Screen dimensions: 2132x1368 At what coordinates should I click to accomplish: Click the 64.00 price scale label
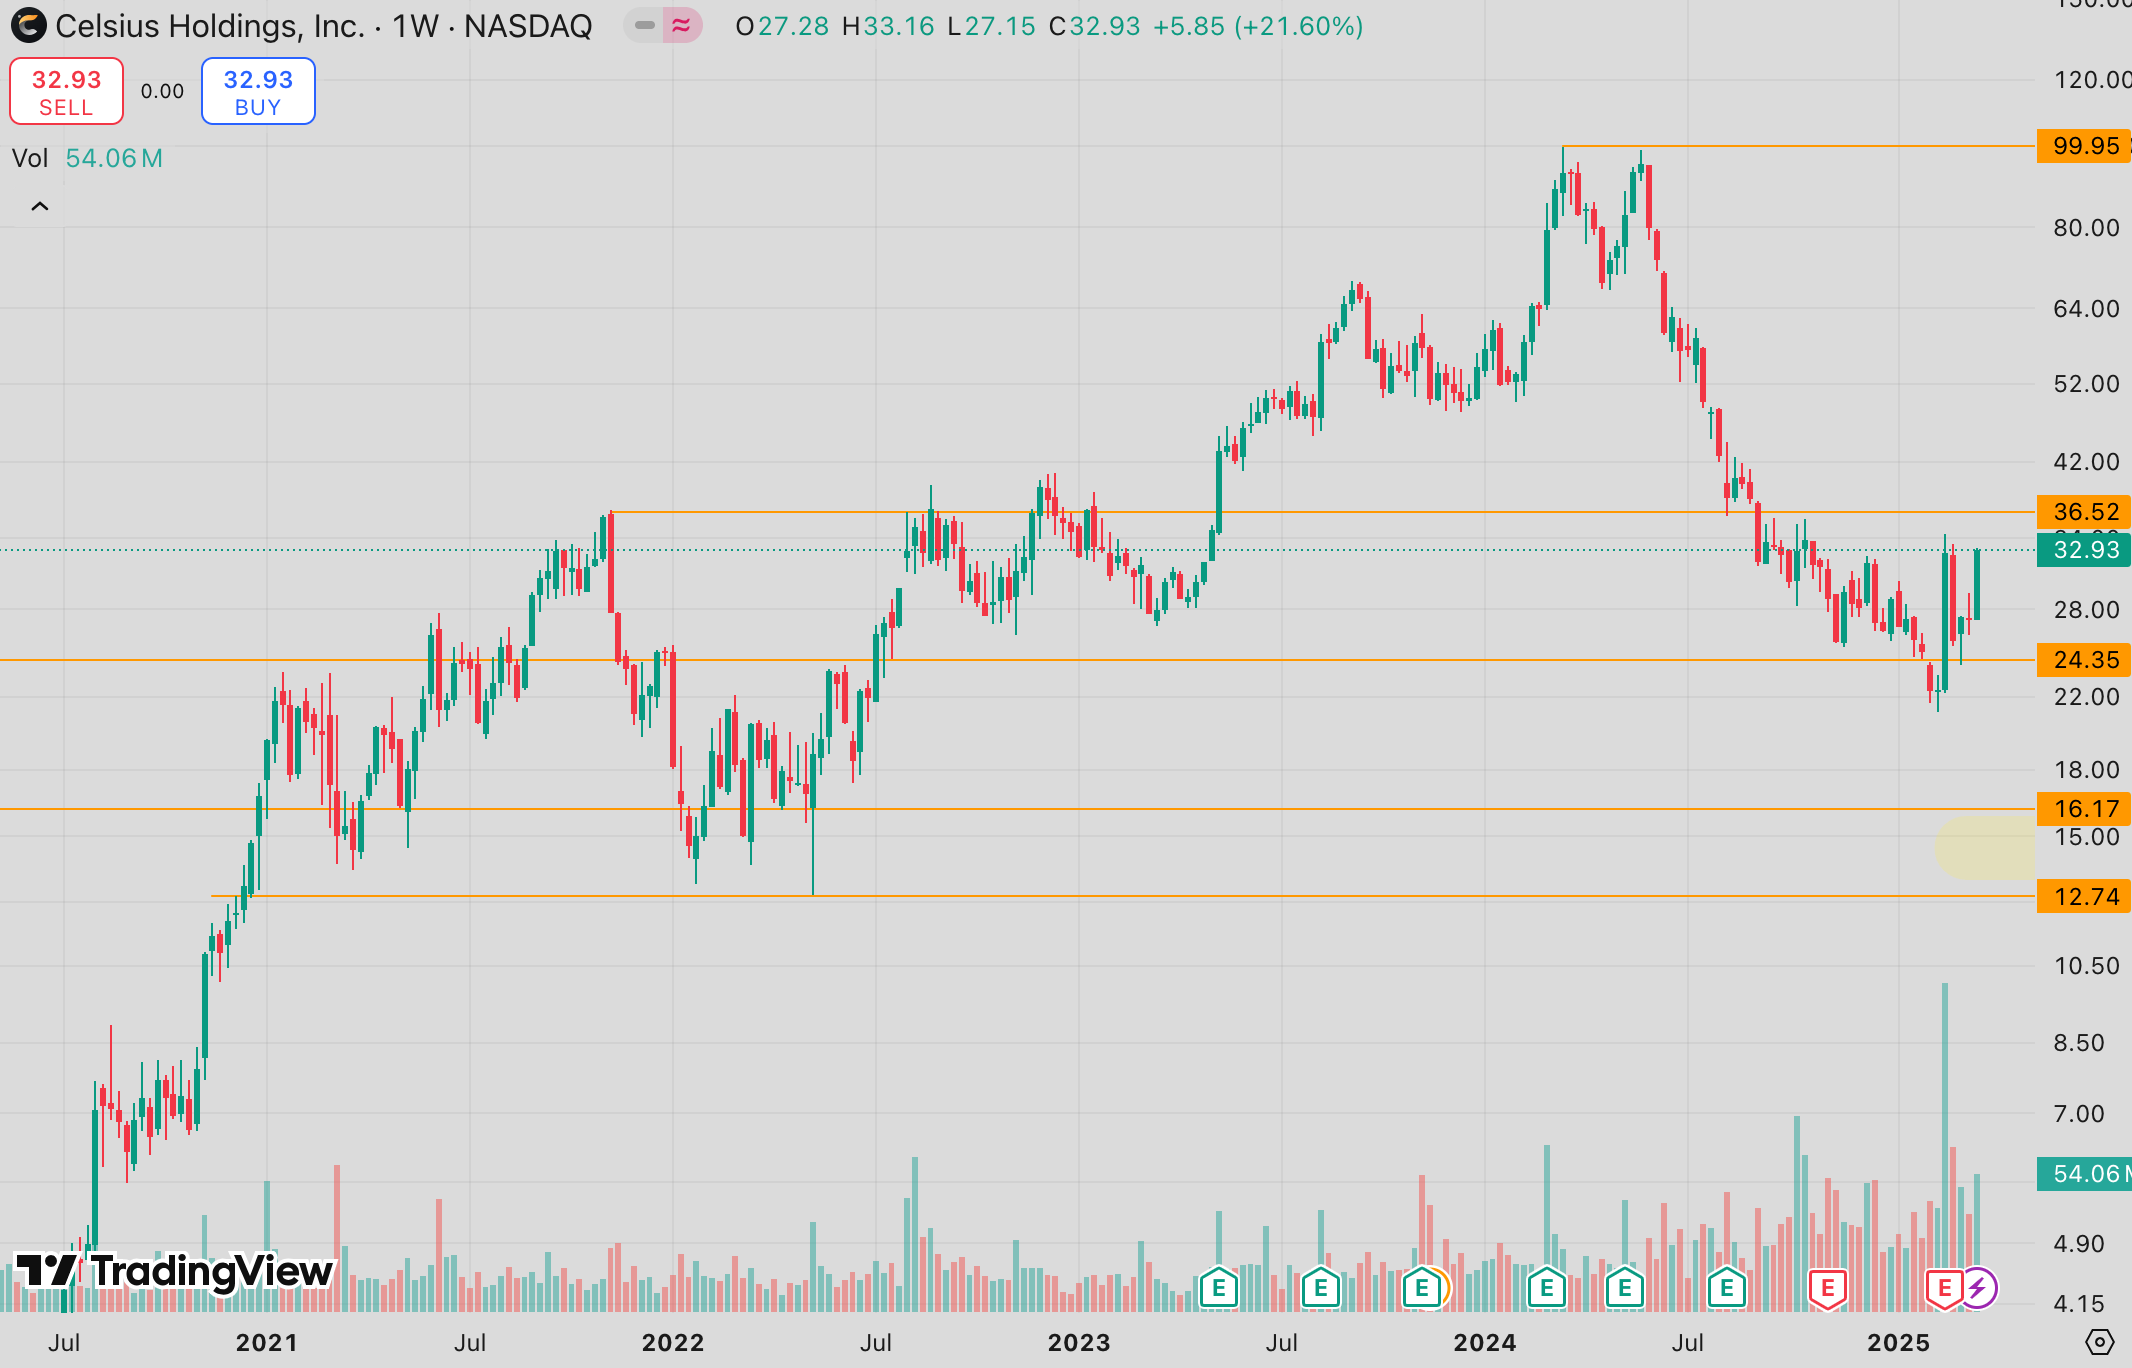point(2086,309)
